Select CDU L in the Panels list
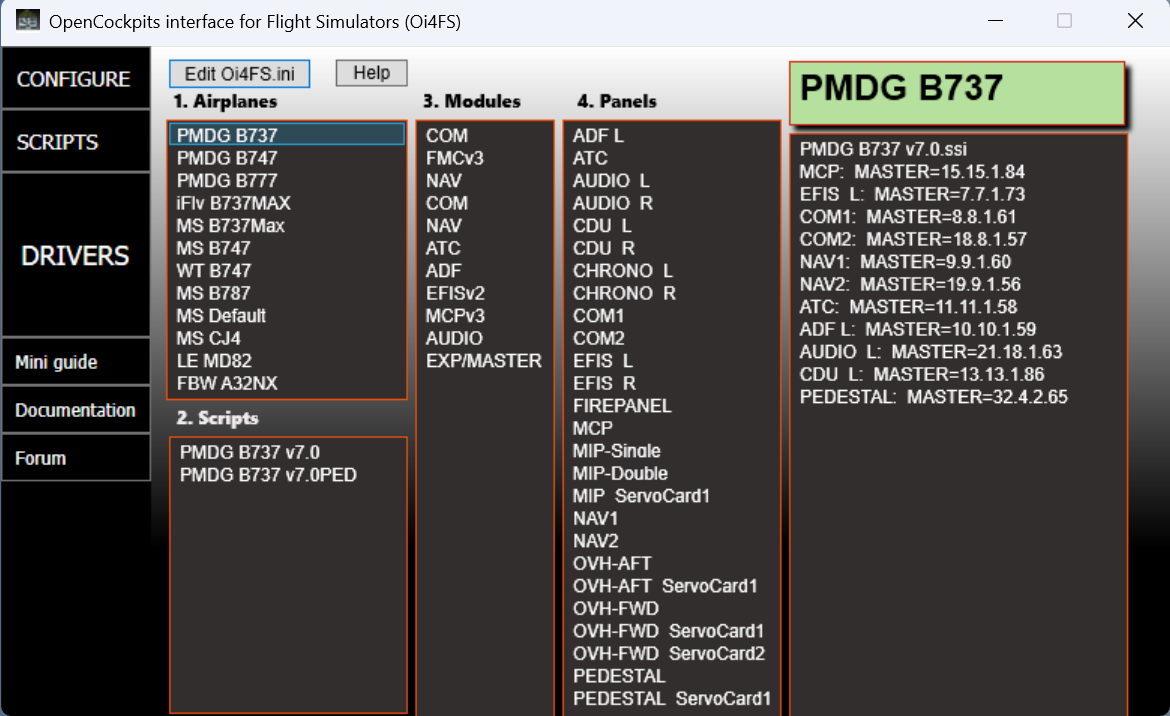 [x=602, y=225]
